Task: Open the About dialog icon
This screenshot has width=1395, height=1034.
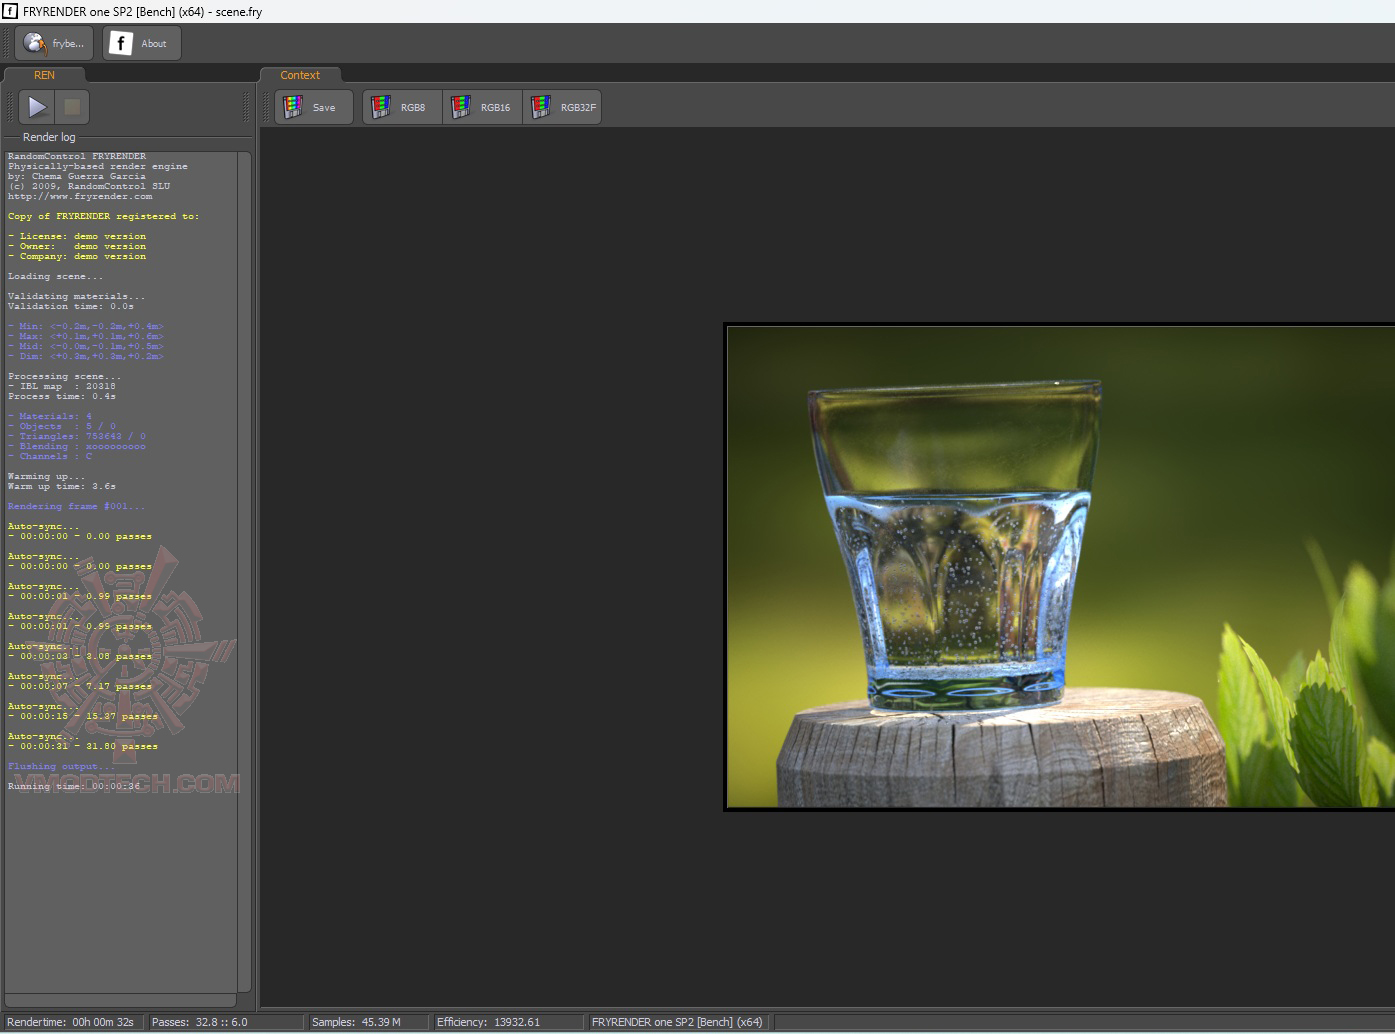Action: click(x=121, y=43)
